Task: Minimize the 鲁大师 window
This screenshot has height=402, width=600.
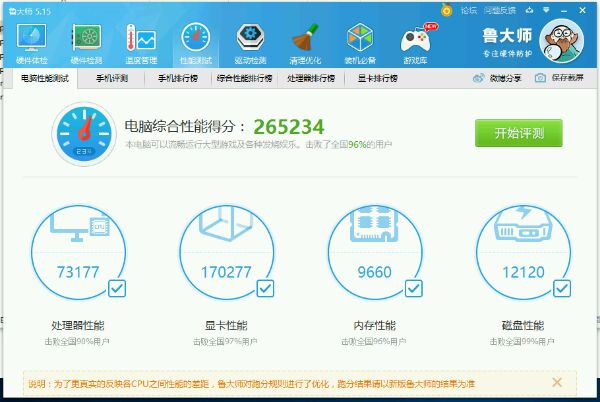Action: [564, 11]
